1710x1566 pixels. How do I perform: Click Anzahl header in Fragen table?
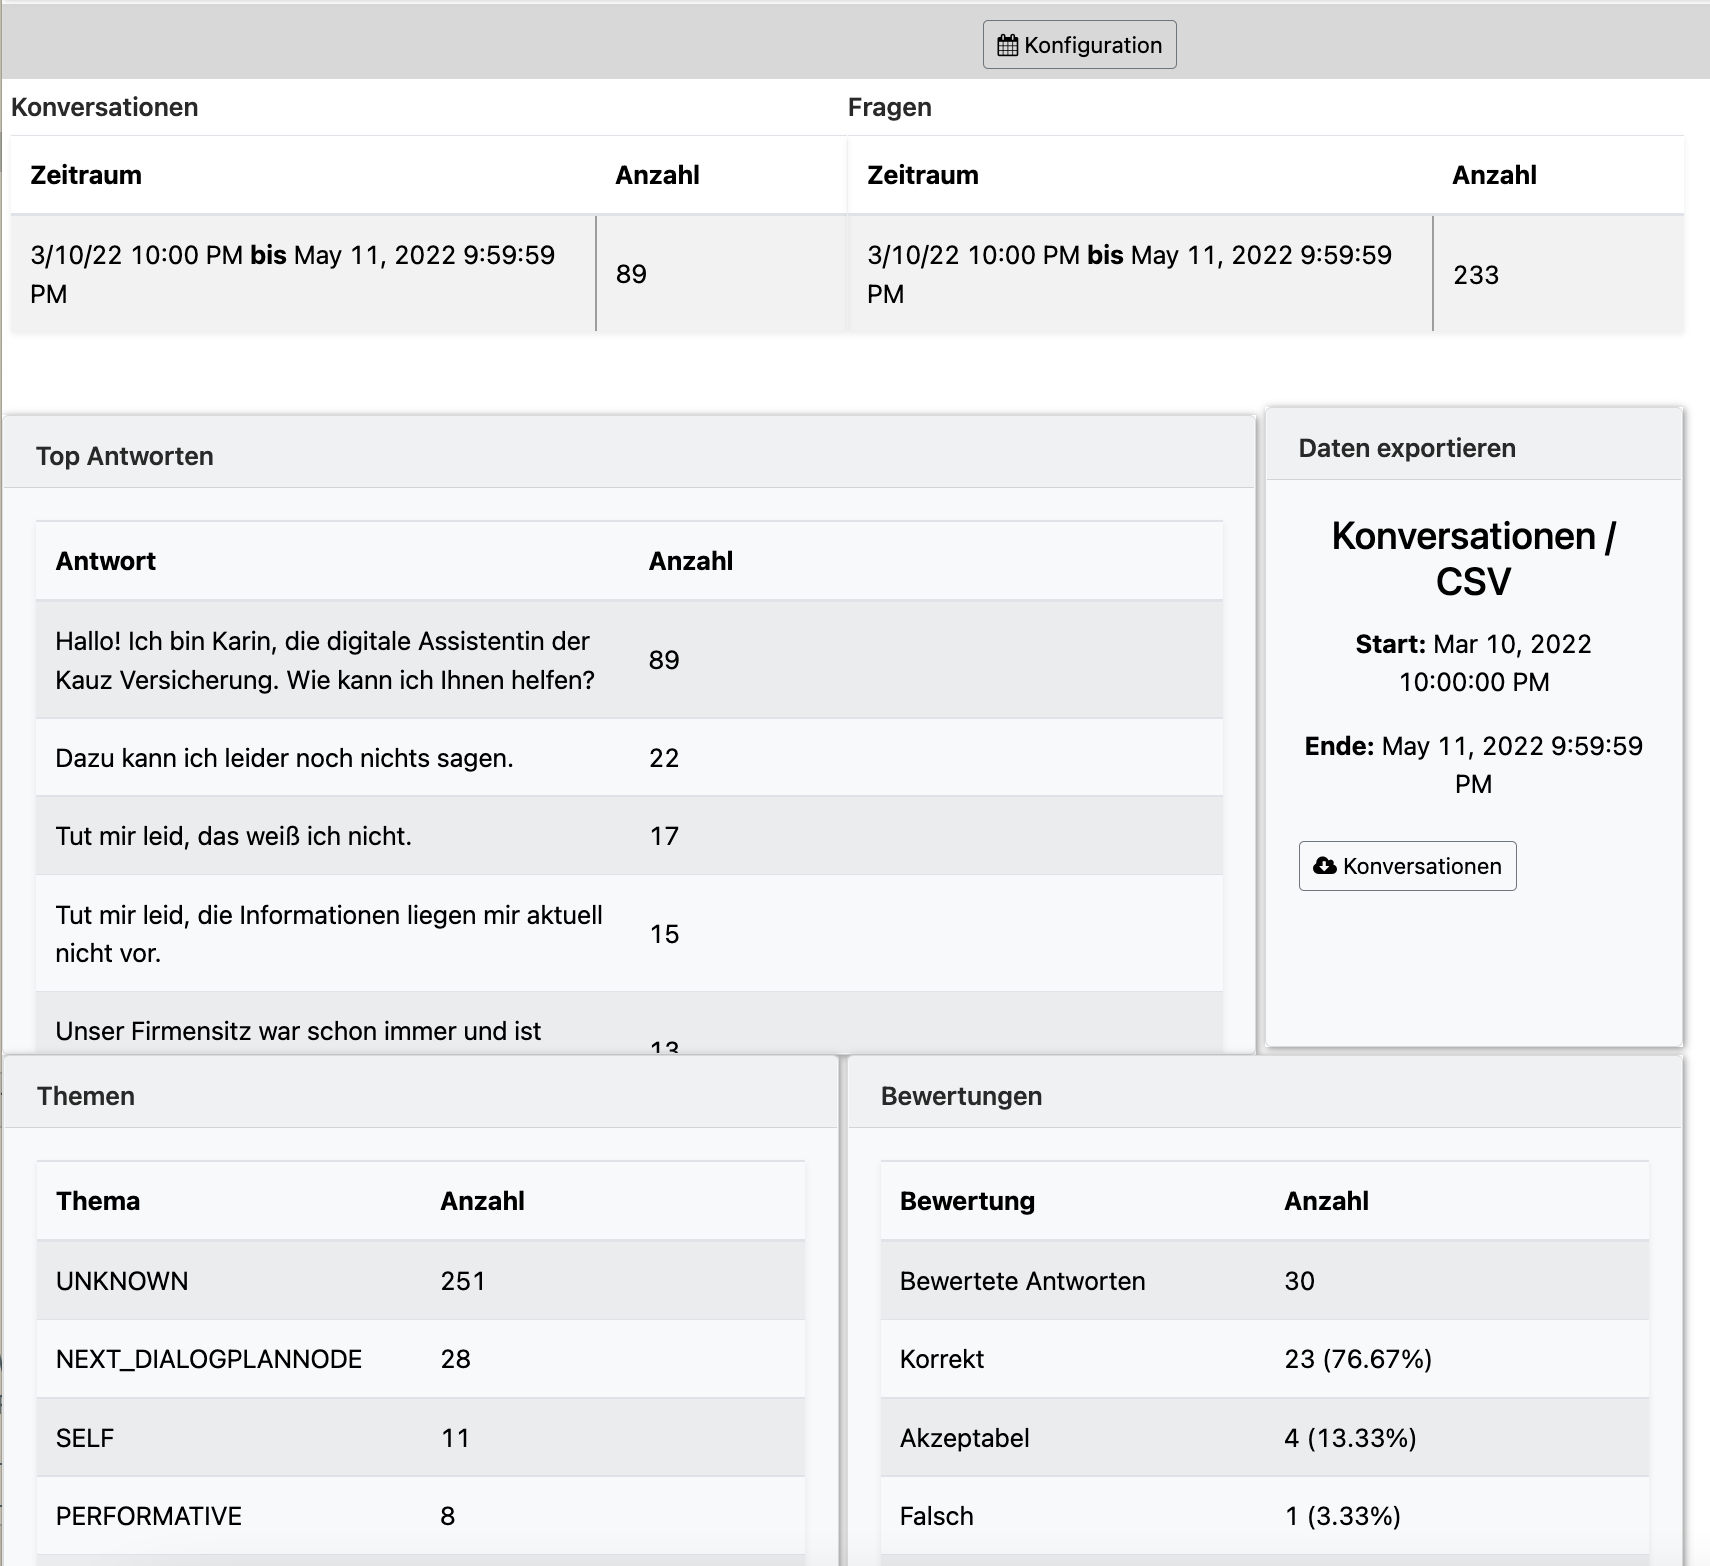coord(1494,175)
